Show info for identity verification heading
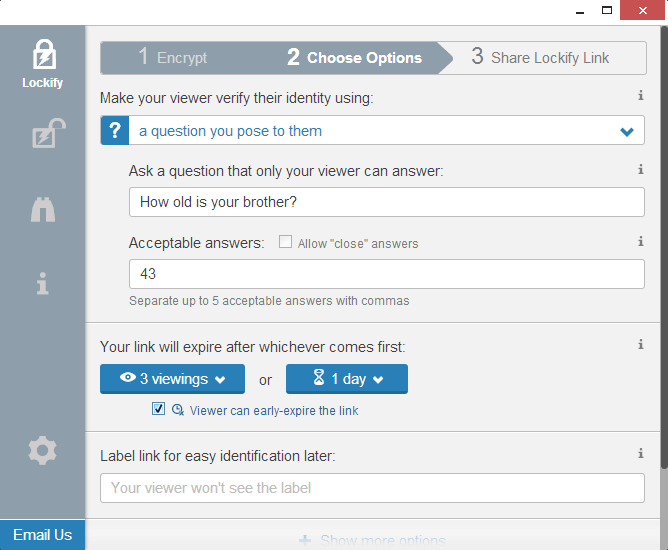The width and height of the screenshot is (668, 550). 640,95
